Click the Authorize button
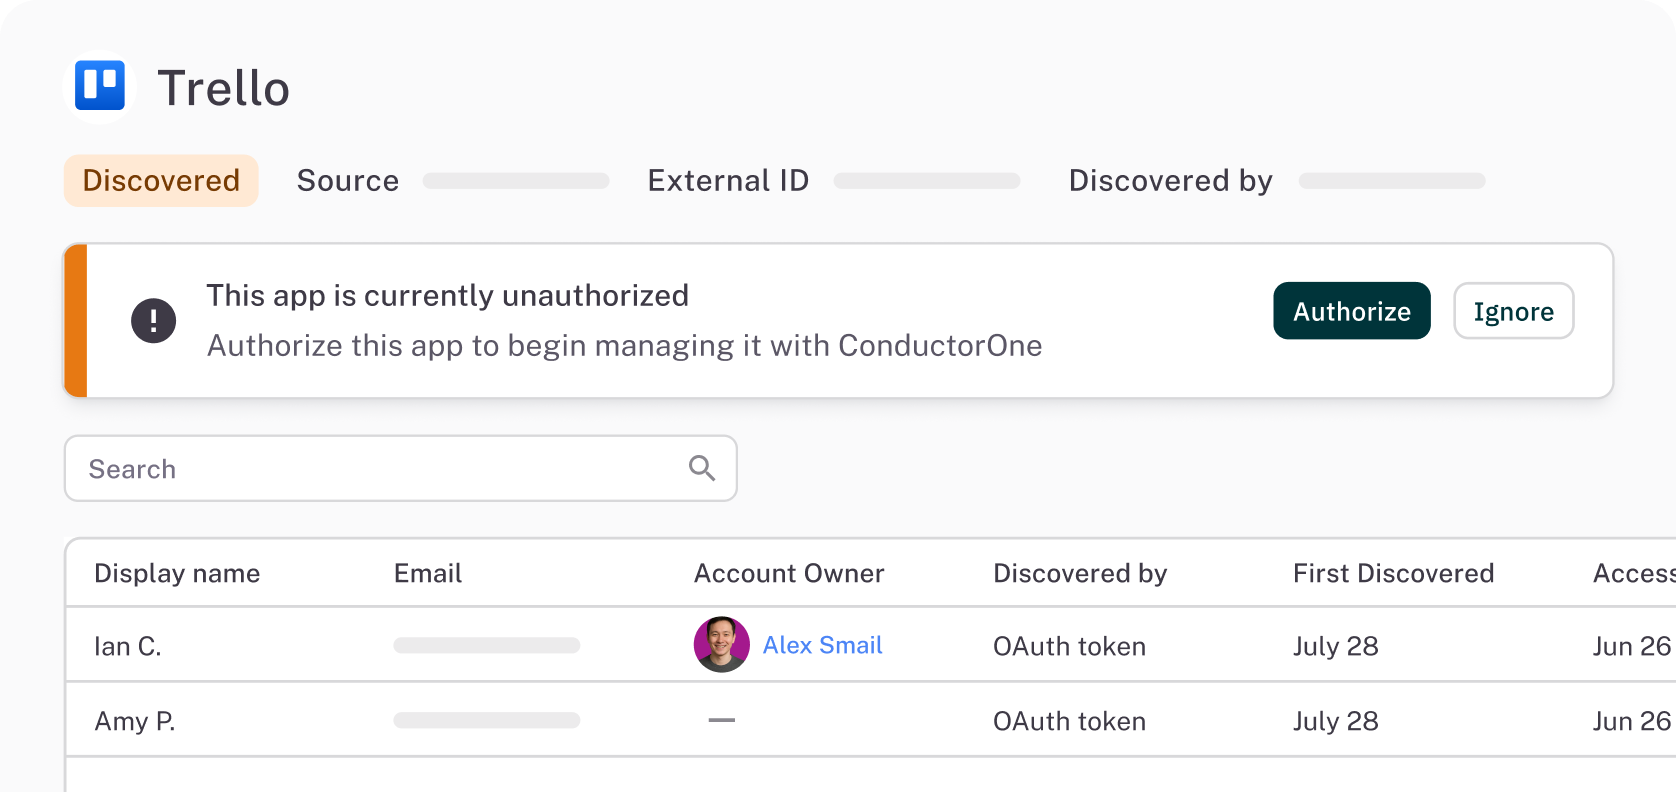Image resolution: width=1676 pixels, height=792 pixels. click(x=1351, y=311)
